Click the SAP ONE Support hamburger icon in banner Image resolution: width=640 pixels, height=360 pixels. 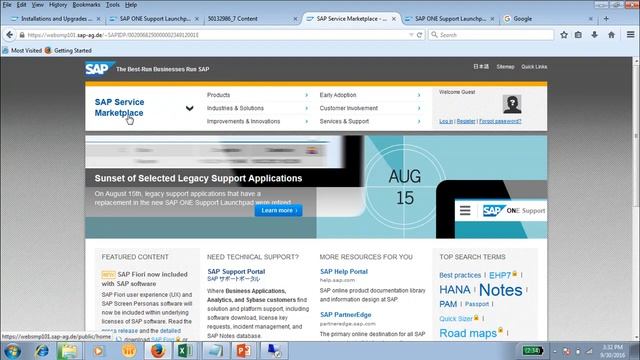465,211
